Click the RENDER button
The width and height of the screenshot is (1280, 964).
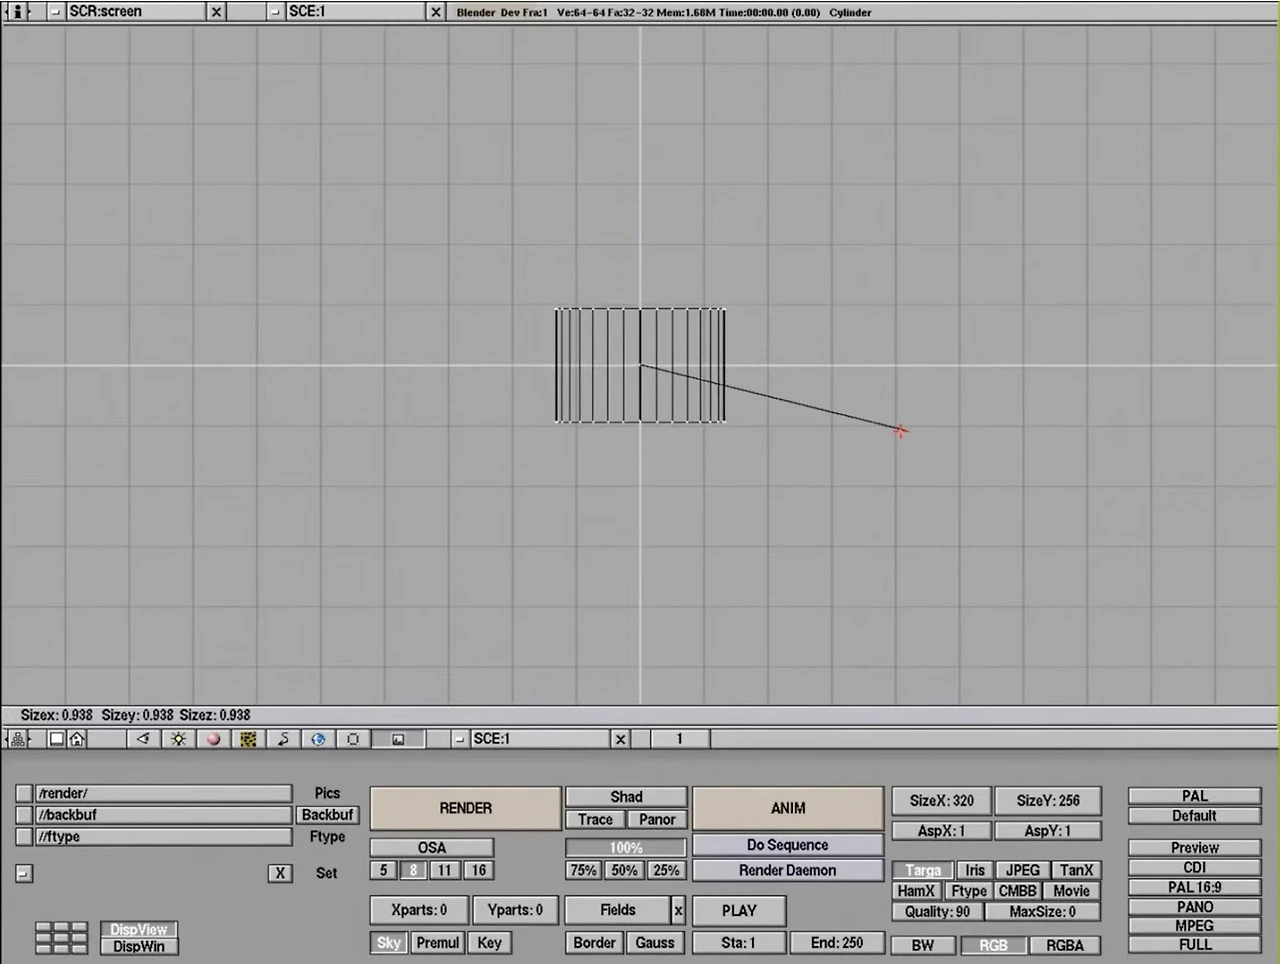pyautogui.click(x=465, y=808)
